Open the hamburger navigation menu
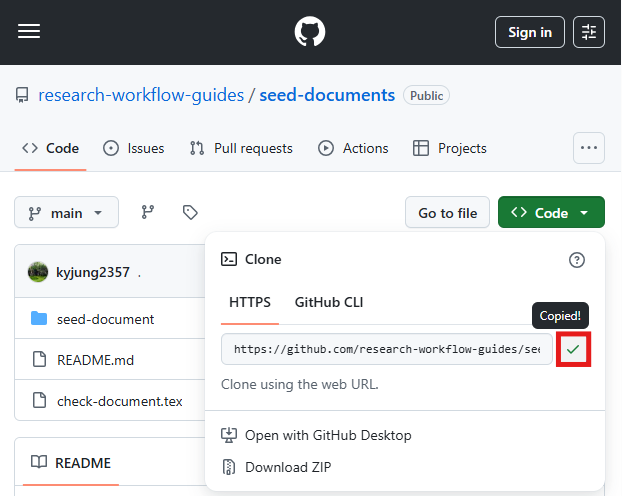This screenshot has height=496, width=622. pos(29,31)
